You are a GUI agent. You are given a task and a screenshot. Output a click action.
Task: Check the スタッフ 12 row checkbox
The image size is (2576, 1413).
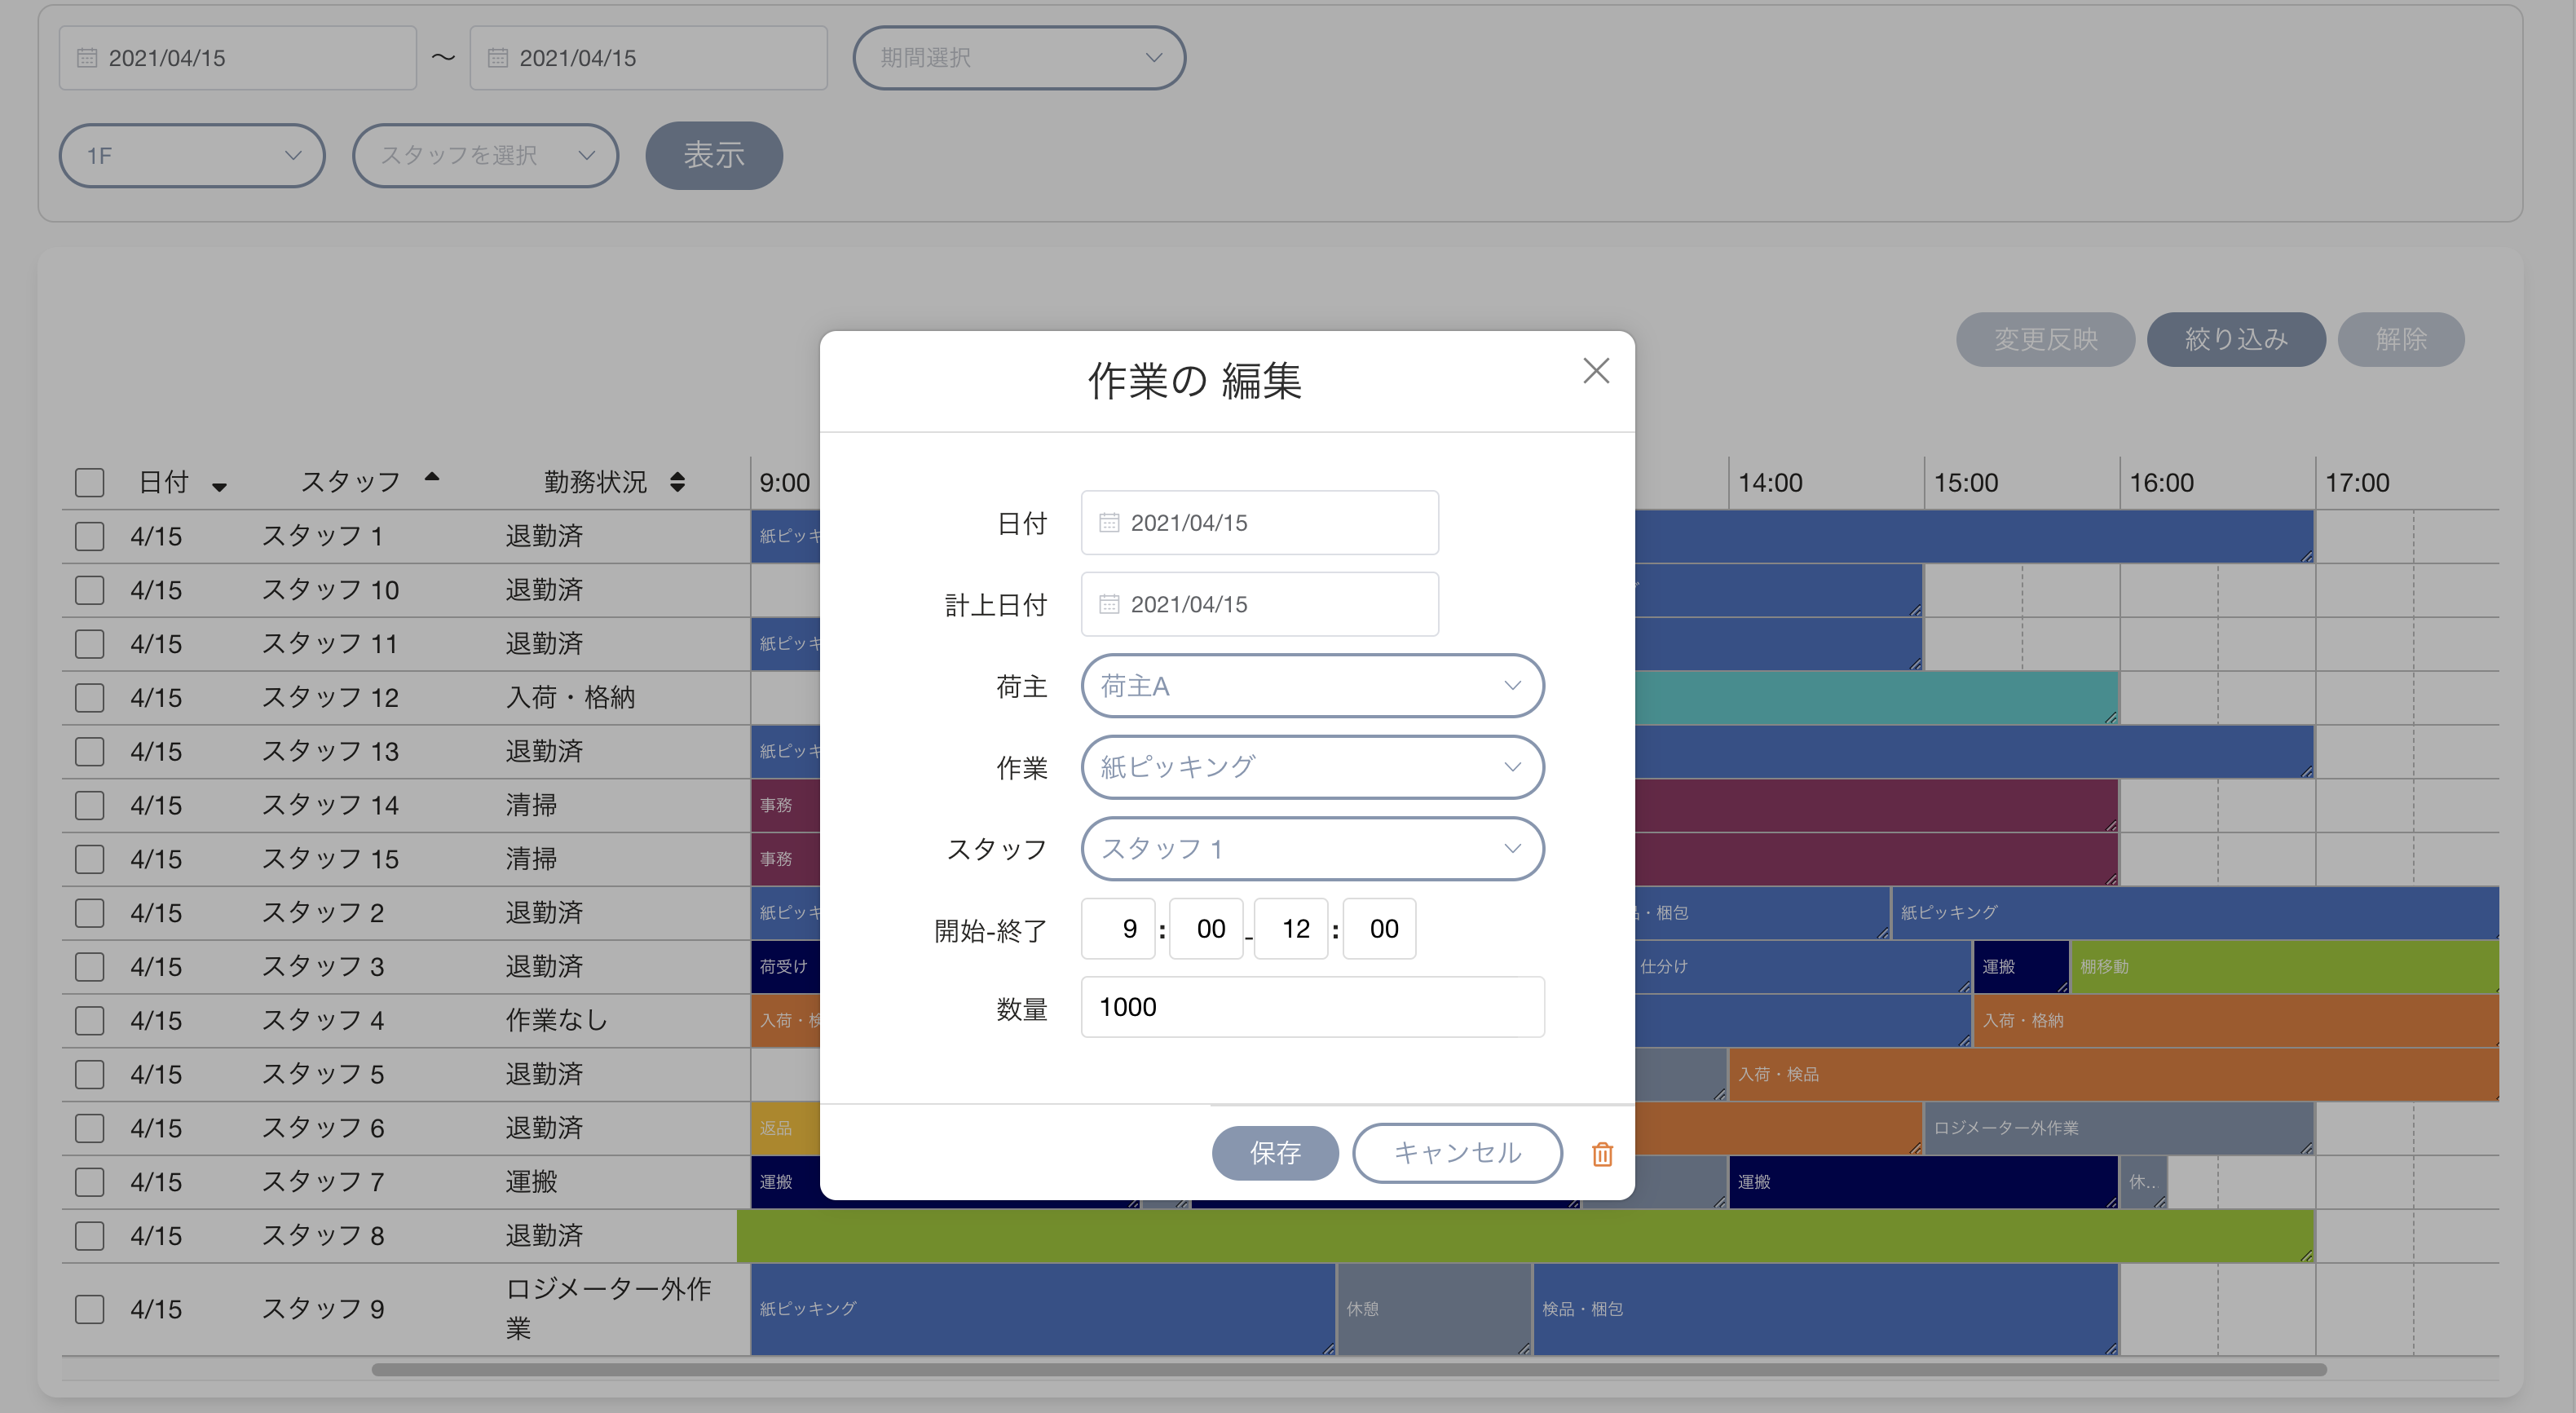(90, 697)
